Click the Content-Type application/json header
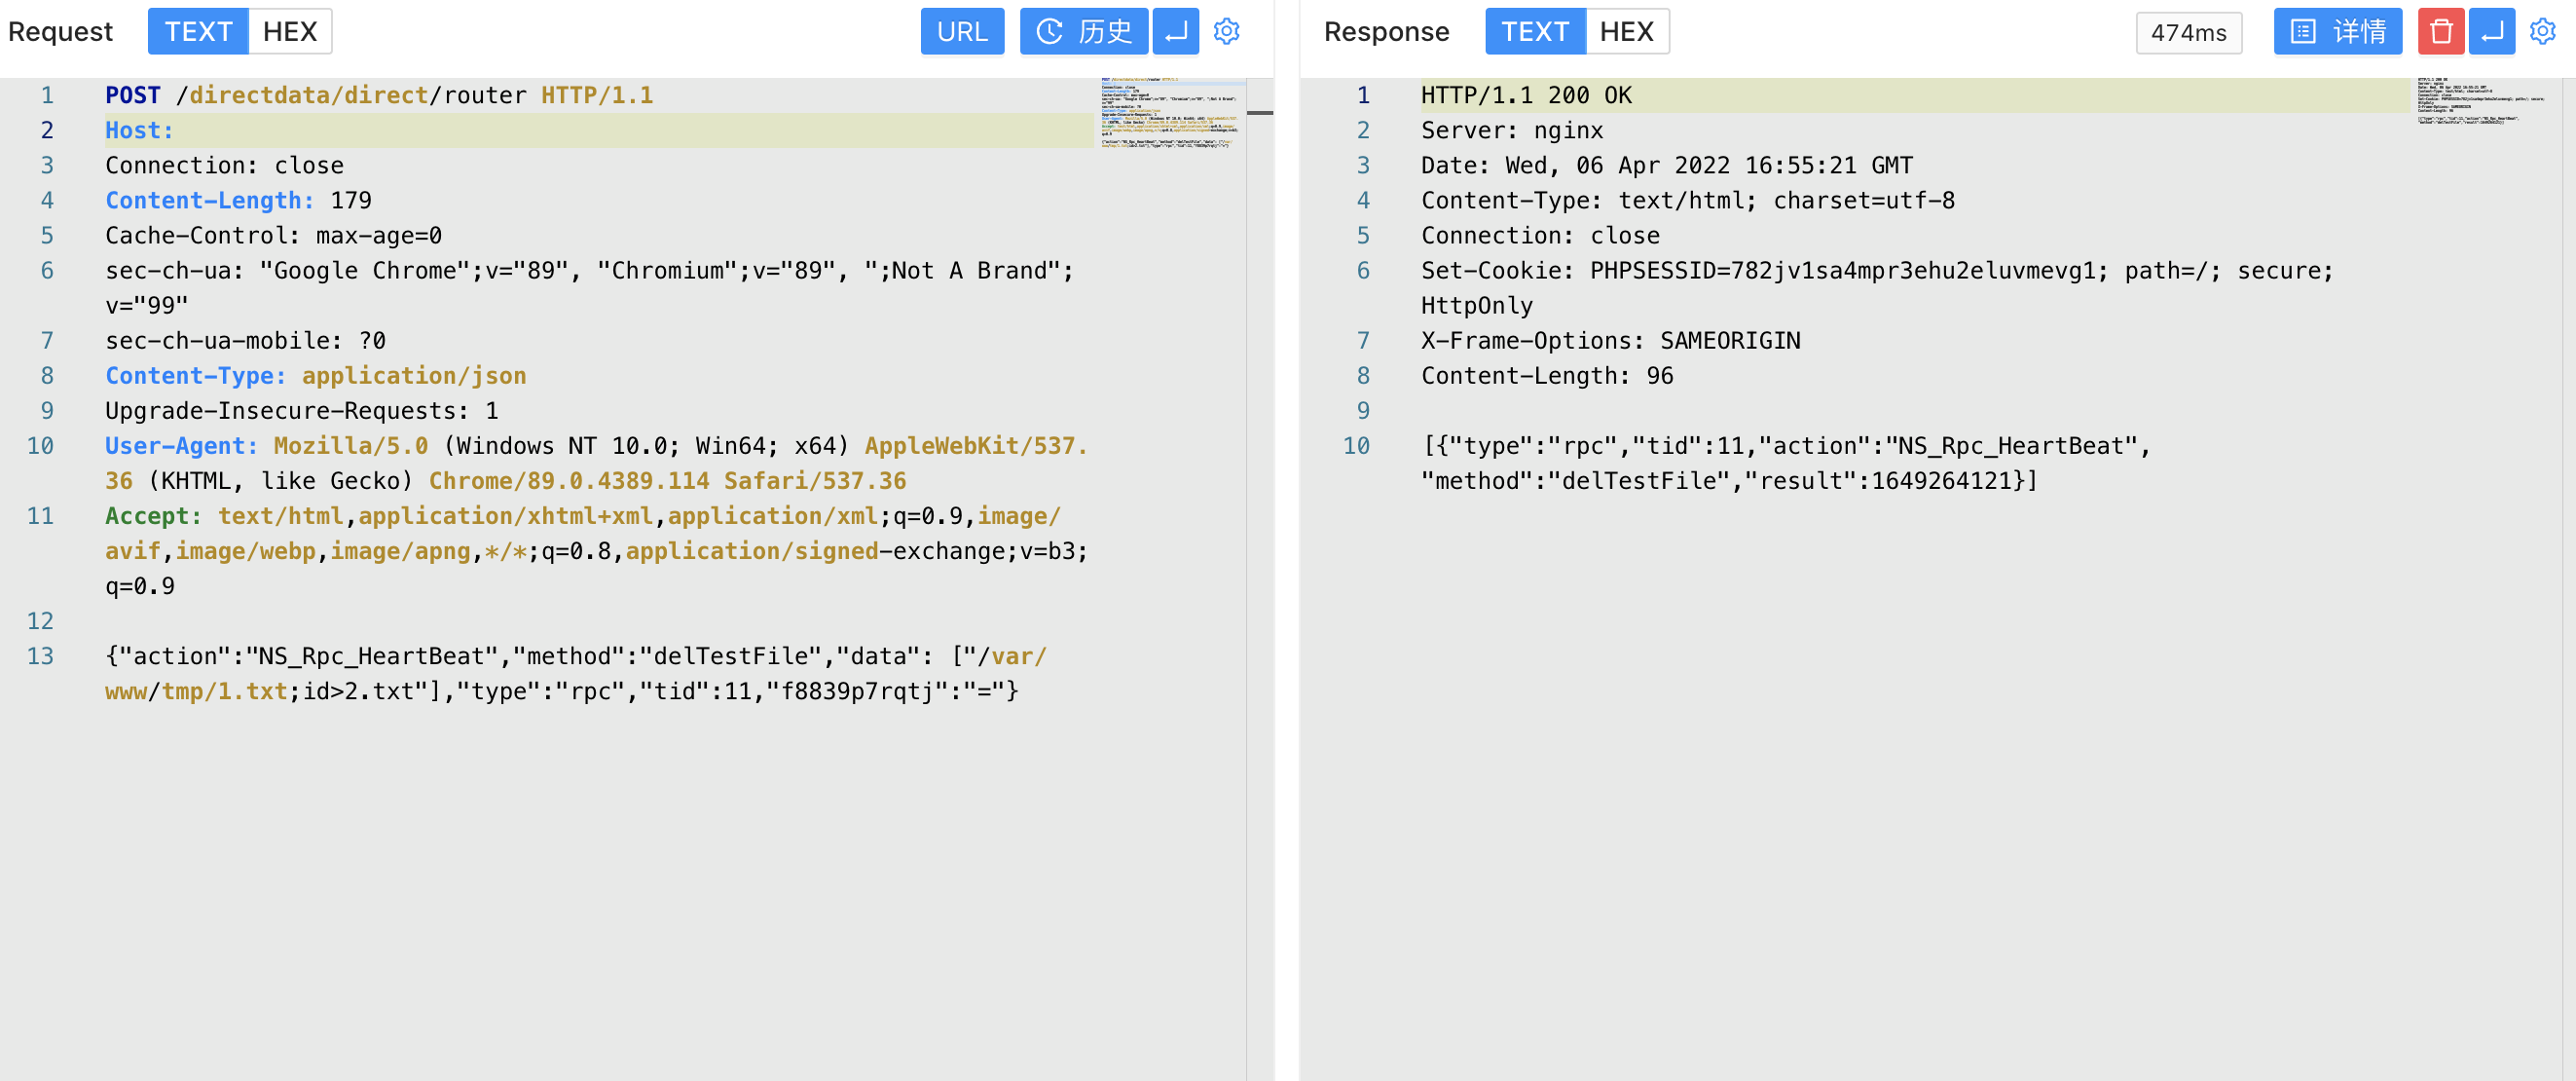This screenshot has height=1081, width=2576. tap(315, 376)
